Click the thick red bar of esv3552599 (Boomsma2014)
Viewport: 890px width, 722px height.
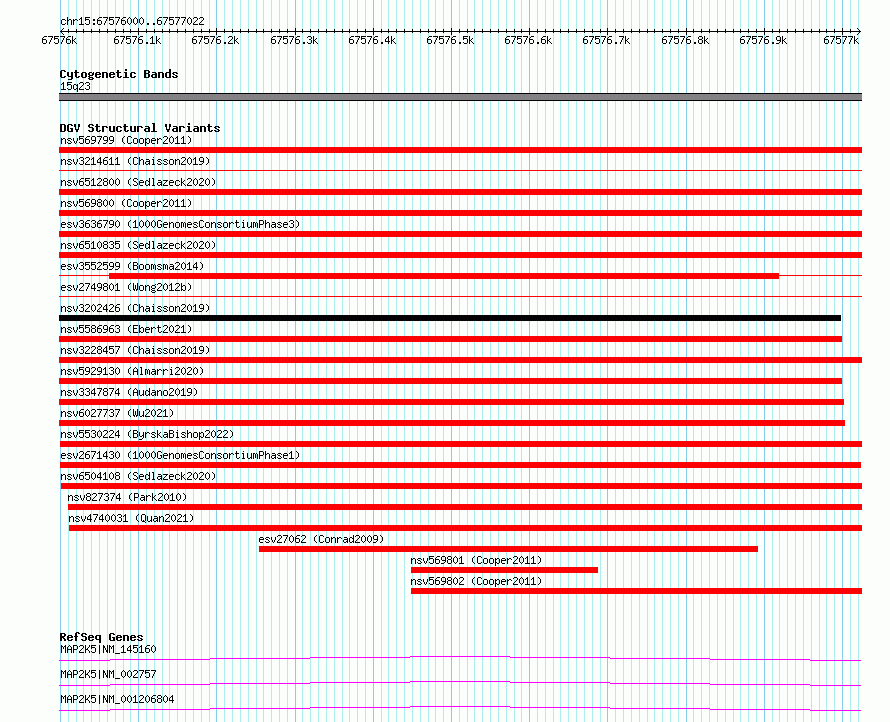coord(444,276)
